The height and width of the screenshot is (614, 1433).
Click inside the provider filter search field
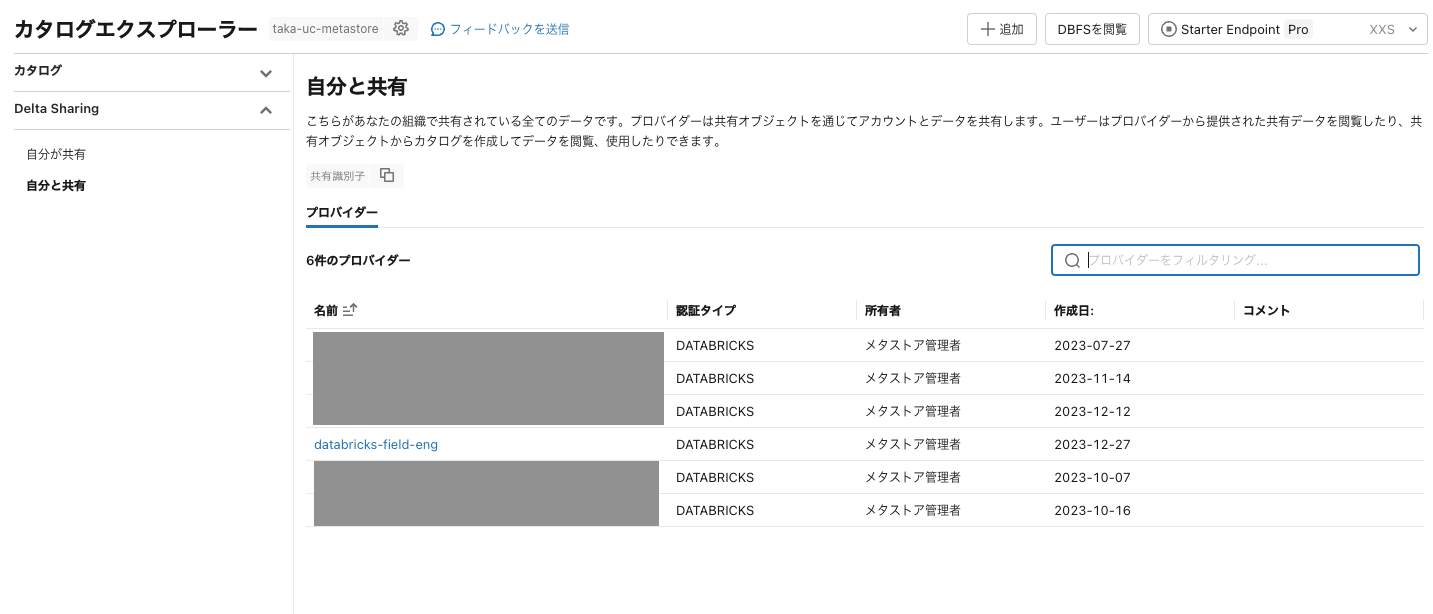pyautogui.click(x=1240, y=260)
